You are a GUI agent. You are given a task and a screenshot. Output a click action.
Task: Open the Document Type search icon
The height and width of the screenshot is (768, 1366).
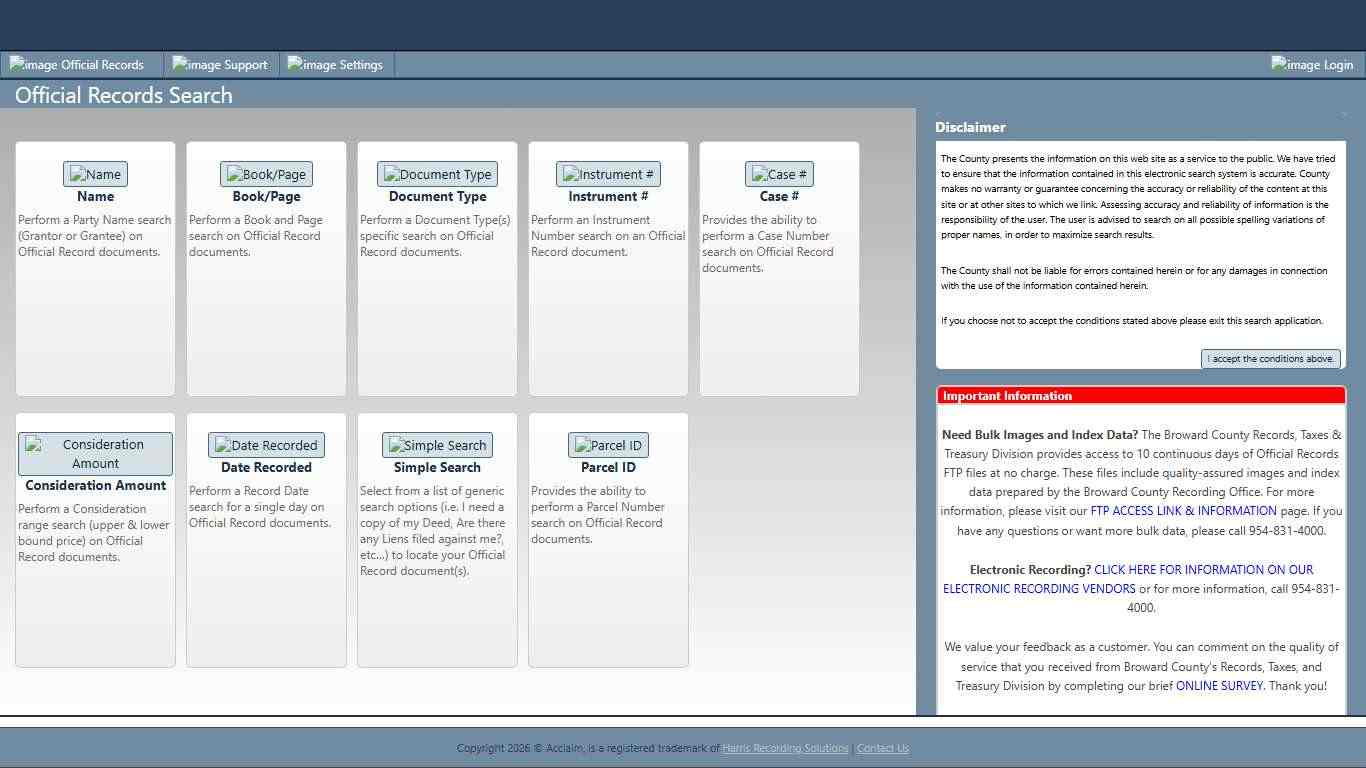point(437,174)
